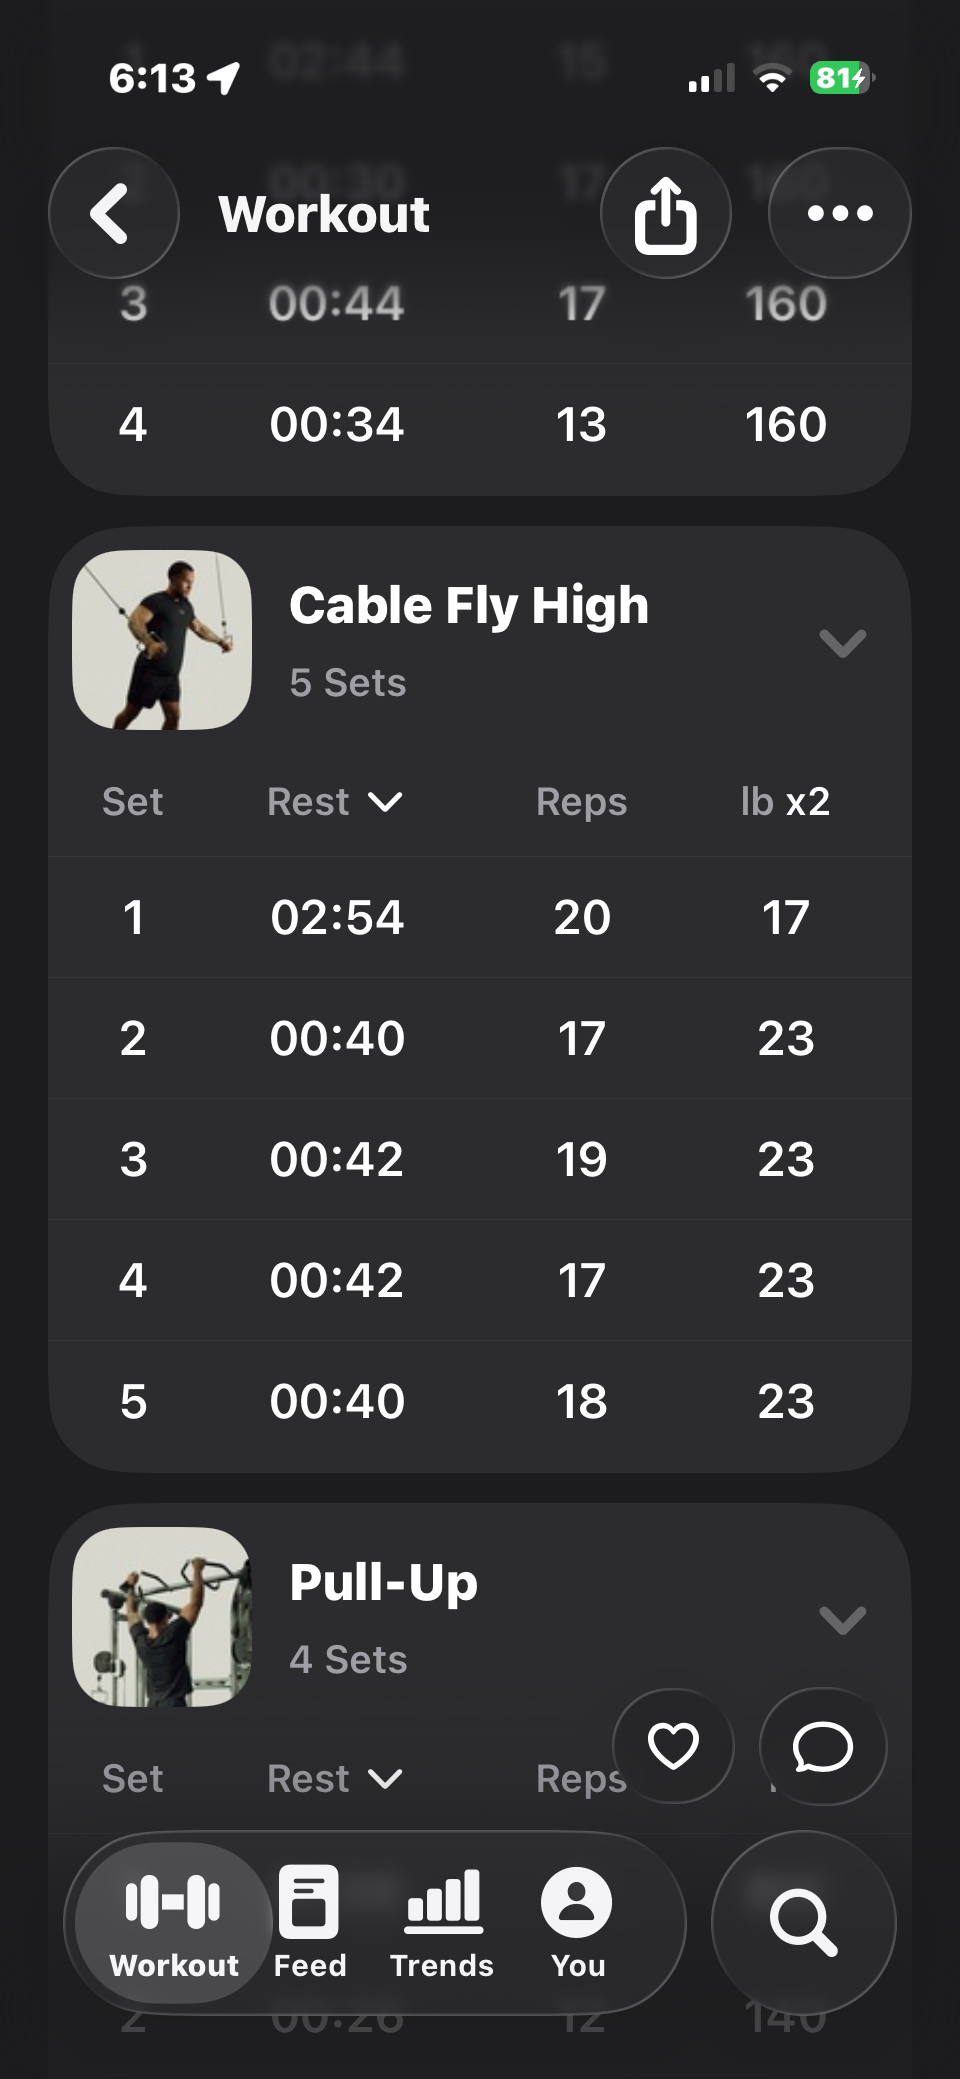Tap the Pull-Up exercise thumbnail
The height and width of the screenshot is (2079, 960).
(162, 1617)
